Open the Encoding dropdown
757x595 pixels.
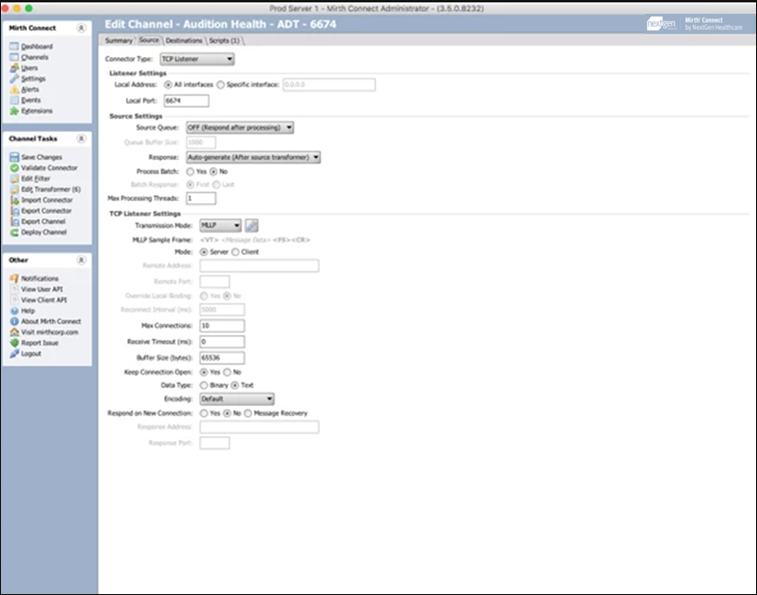pos(237,399)
